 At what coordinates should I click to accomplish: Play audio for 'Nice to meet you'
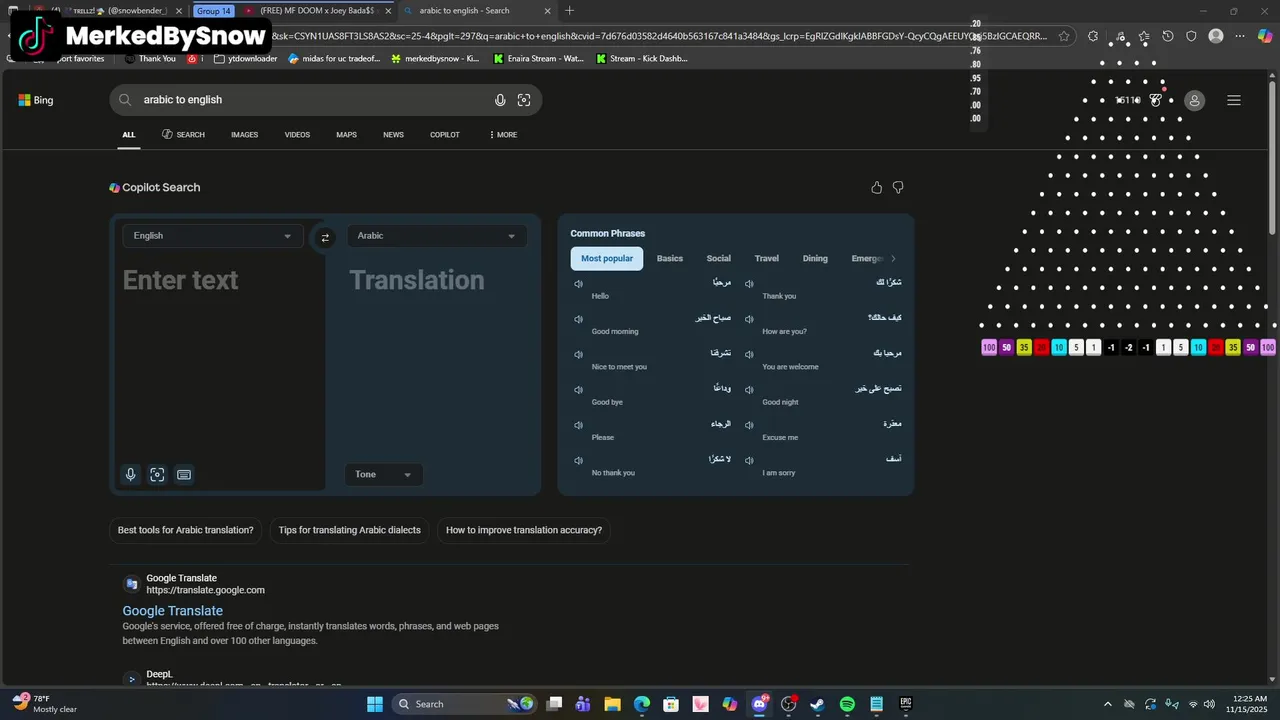(x=578, y=354)
